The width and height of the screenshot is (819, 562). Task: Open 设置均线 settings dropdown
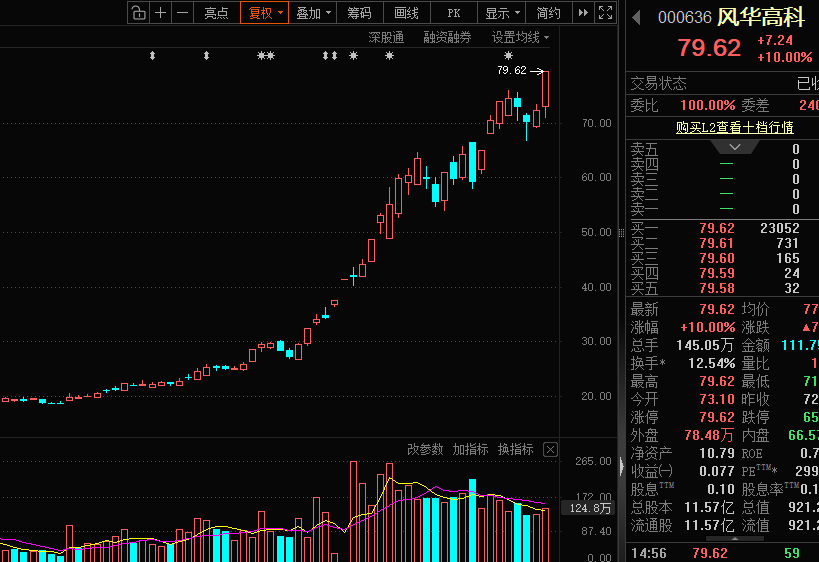[520, 37]
